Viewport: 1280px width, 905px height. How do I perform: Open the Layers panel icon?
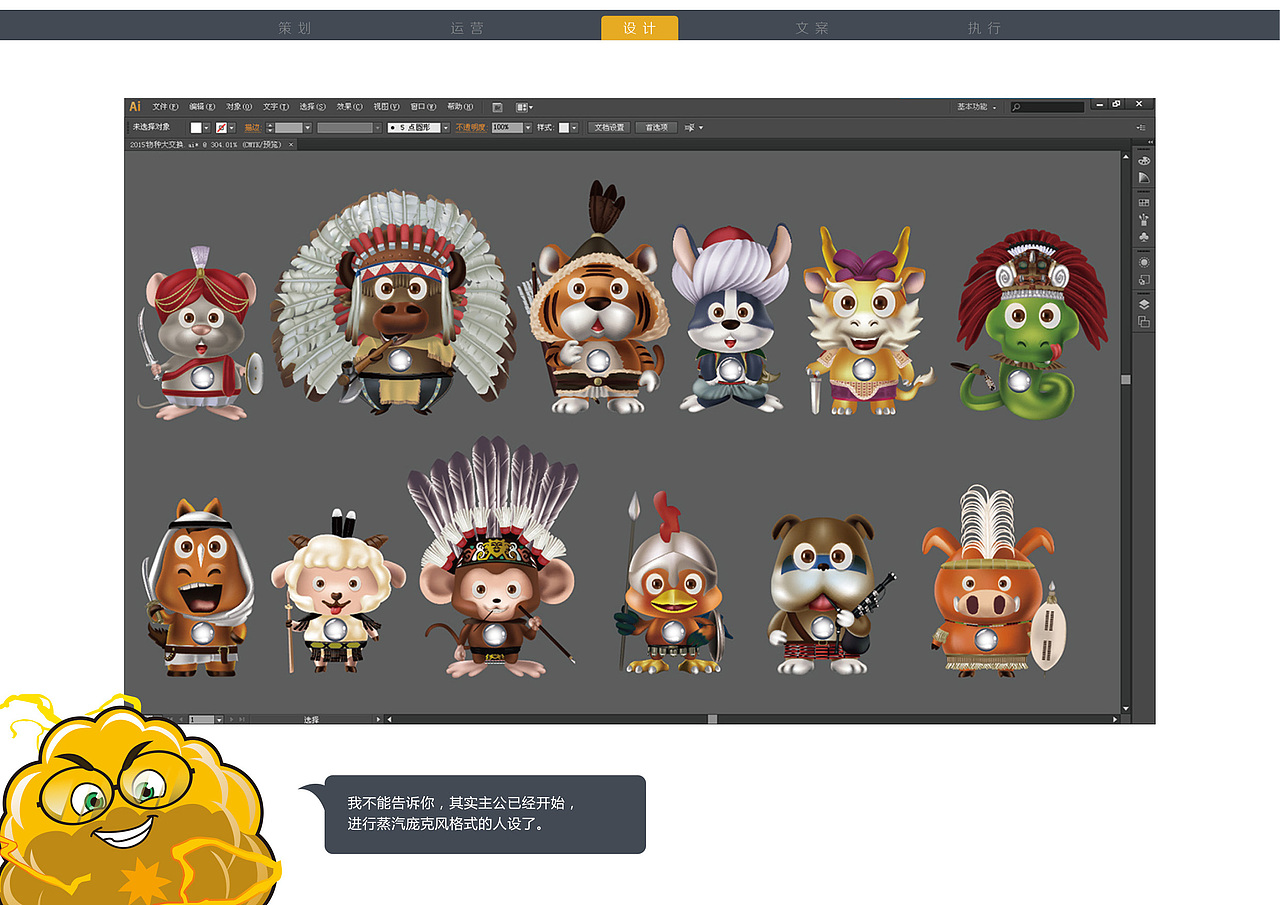click(x=1144, y=304)
